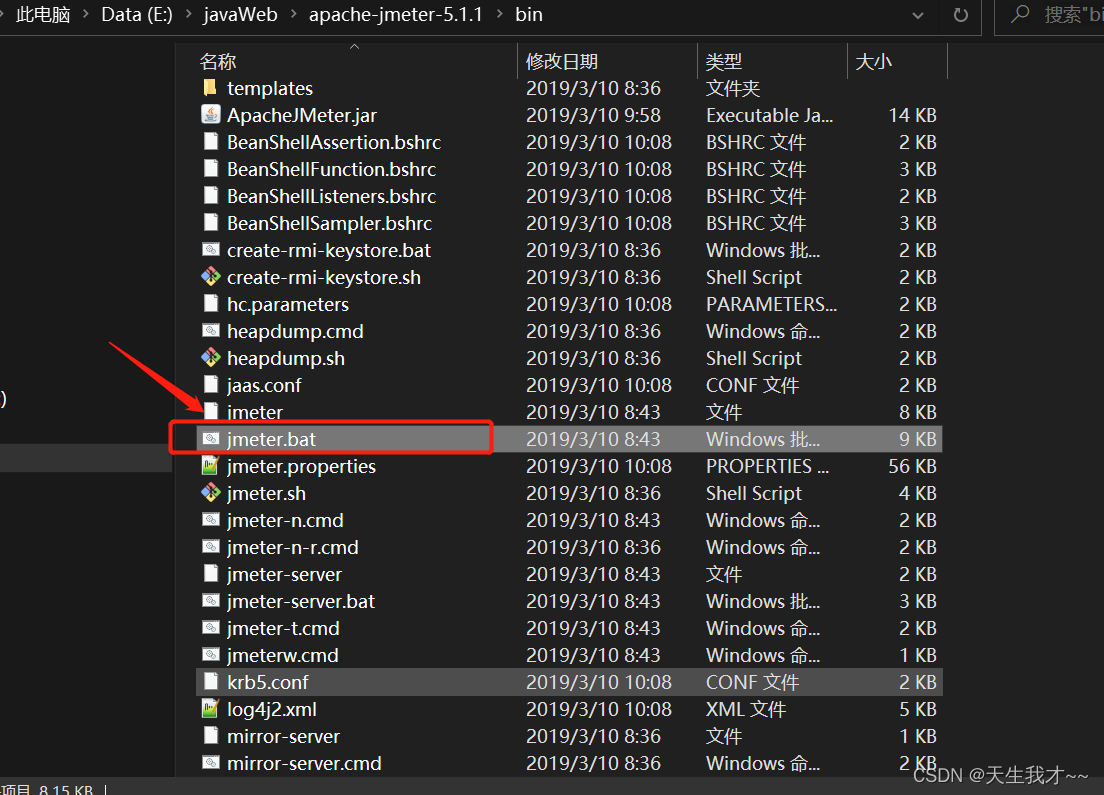Viewport: 1104px width, 795px height.
Task: Click the jmeter.sh script icon
Action: (x=210, y=493)
